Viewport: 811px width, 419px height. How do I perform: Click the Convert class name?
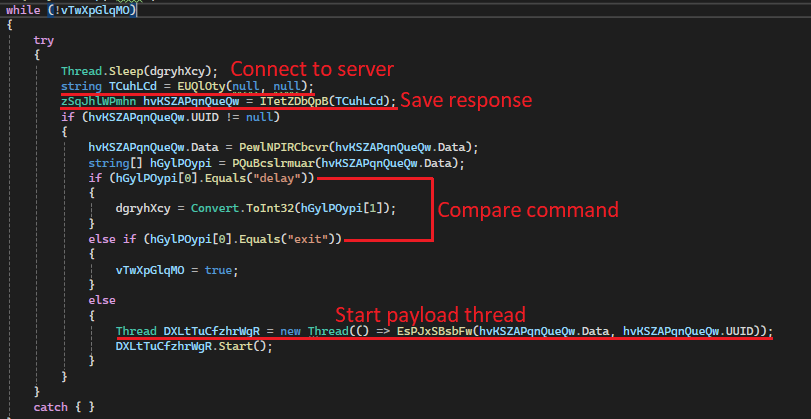coord(215,208)
